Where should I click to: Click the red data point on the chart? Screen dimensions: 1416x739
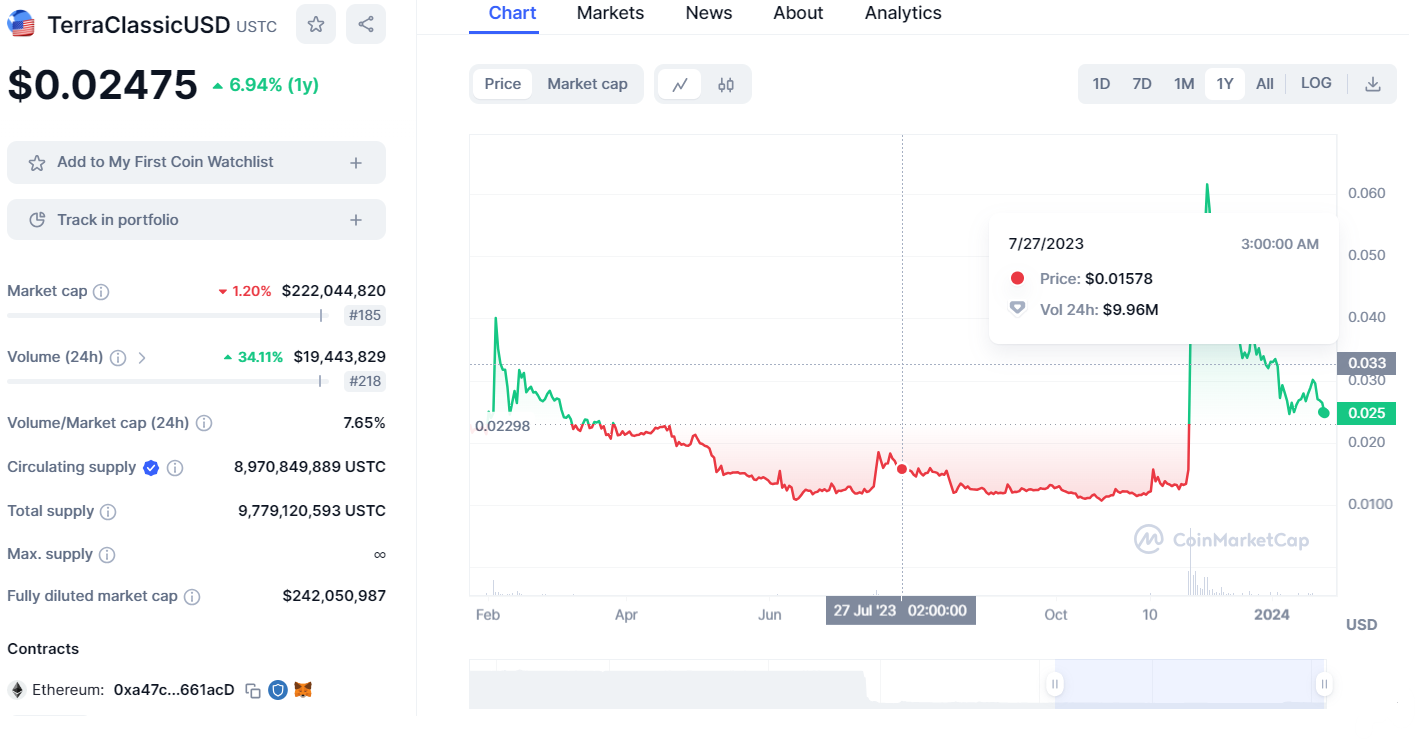(x=902, y=469)
